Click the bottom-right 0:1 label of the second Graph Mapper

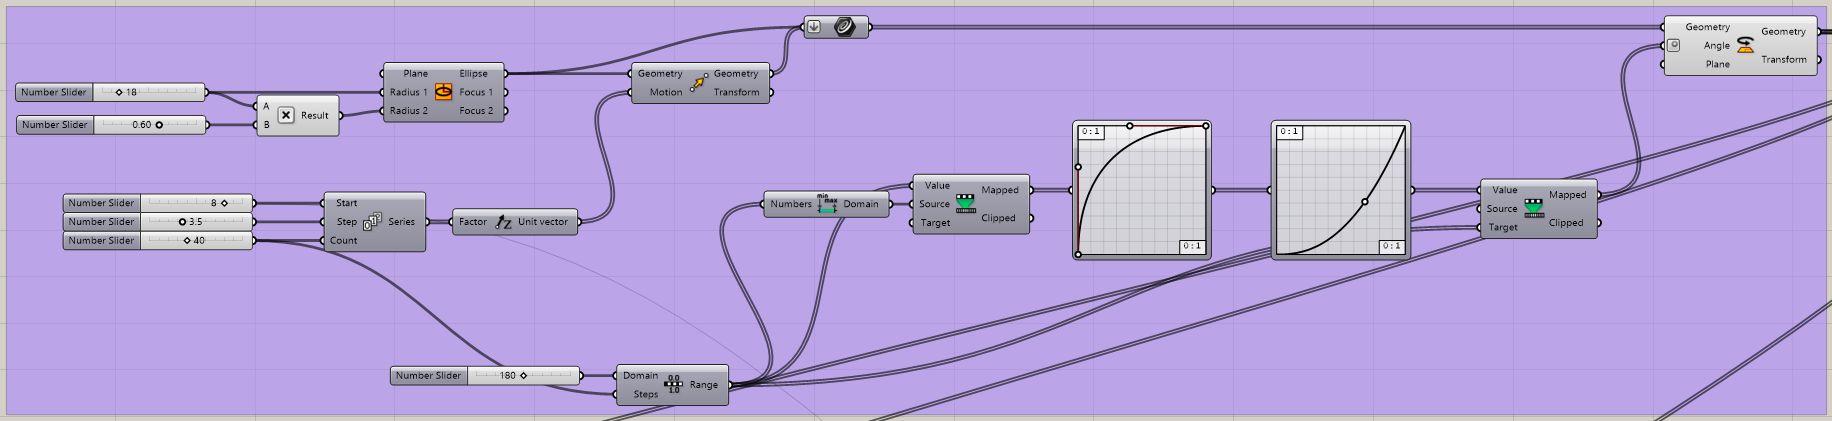coord(1391,246)
